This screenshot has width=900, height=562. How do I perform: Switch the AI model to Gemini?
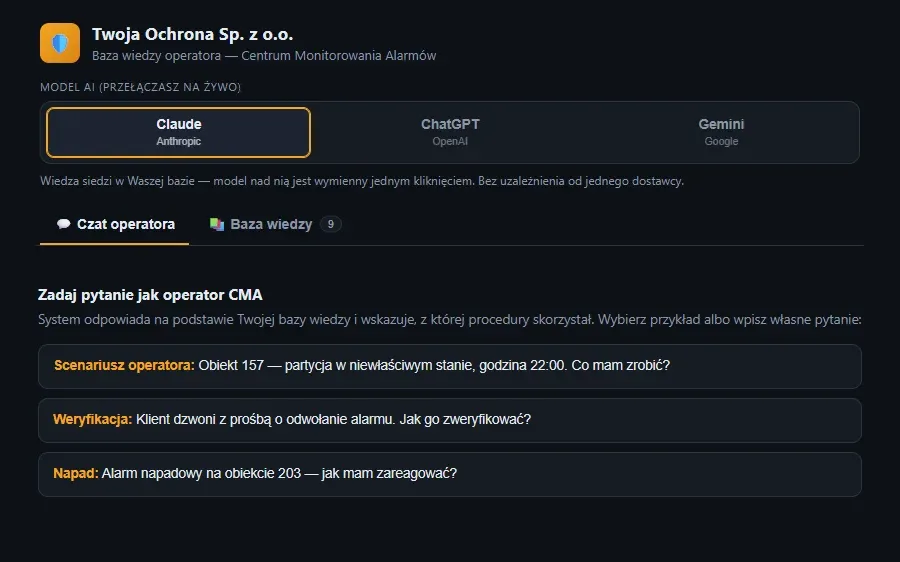[721, 132]
